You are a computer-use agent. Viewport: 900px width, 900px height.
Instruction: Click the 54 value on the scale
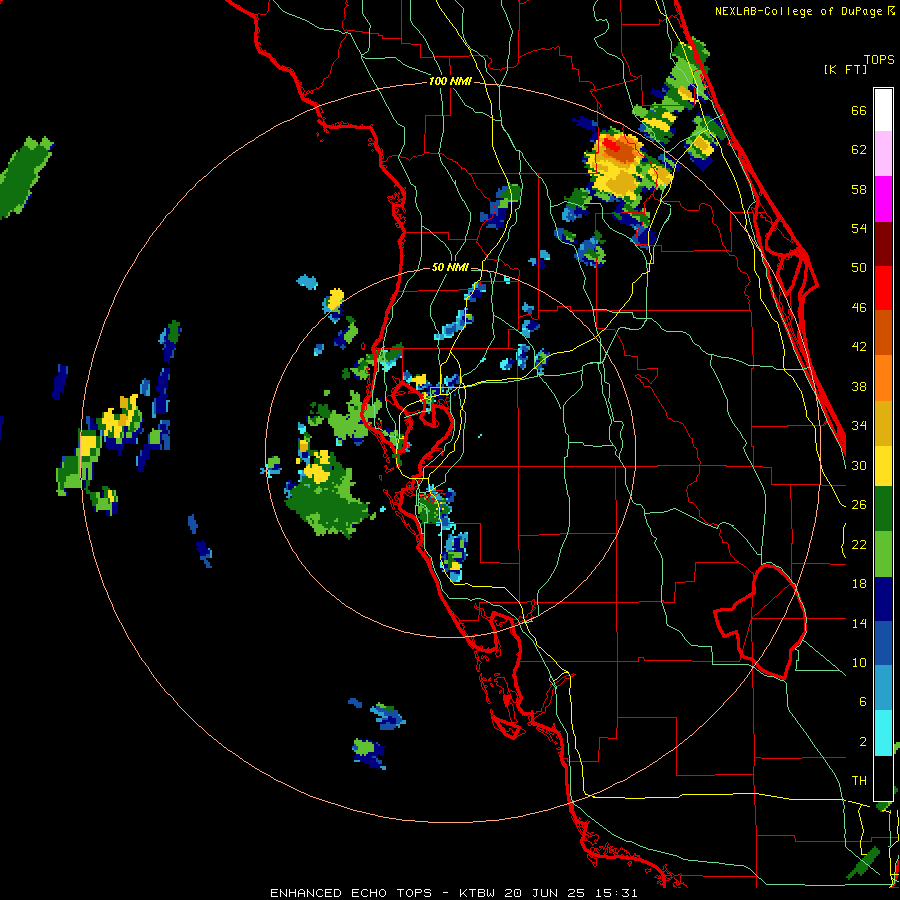coord(859,229)
